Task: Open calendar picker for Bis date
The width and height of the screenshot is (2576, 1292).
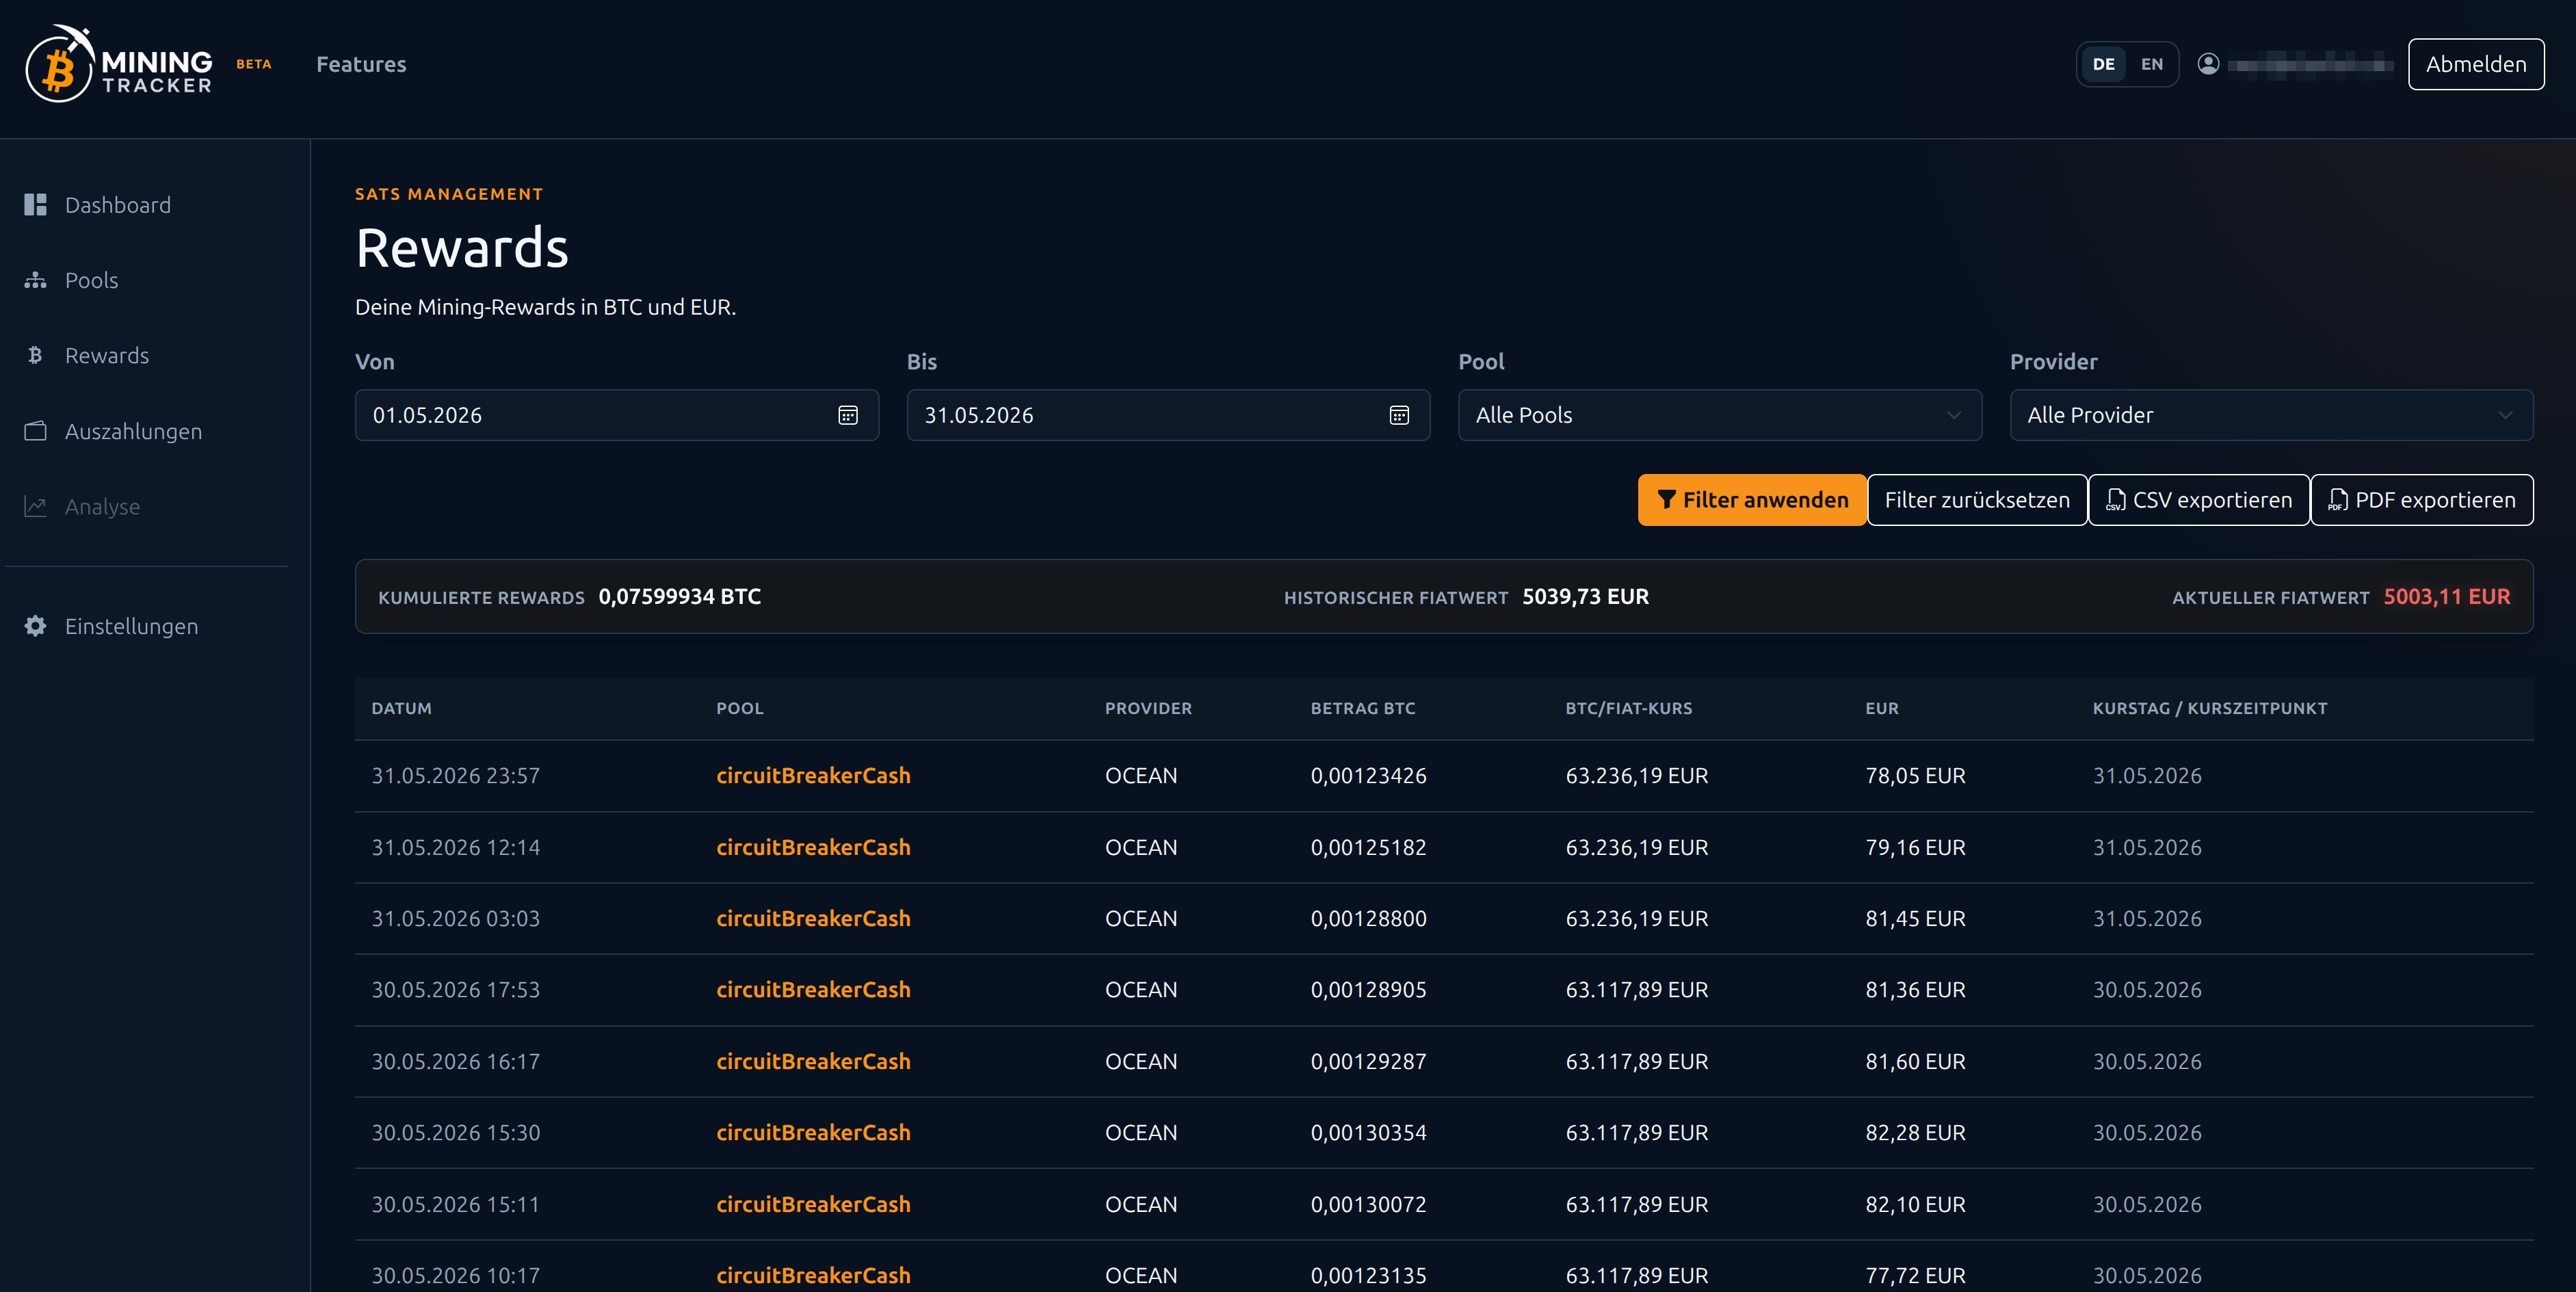Action: (1399, 415)
